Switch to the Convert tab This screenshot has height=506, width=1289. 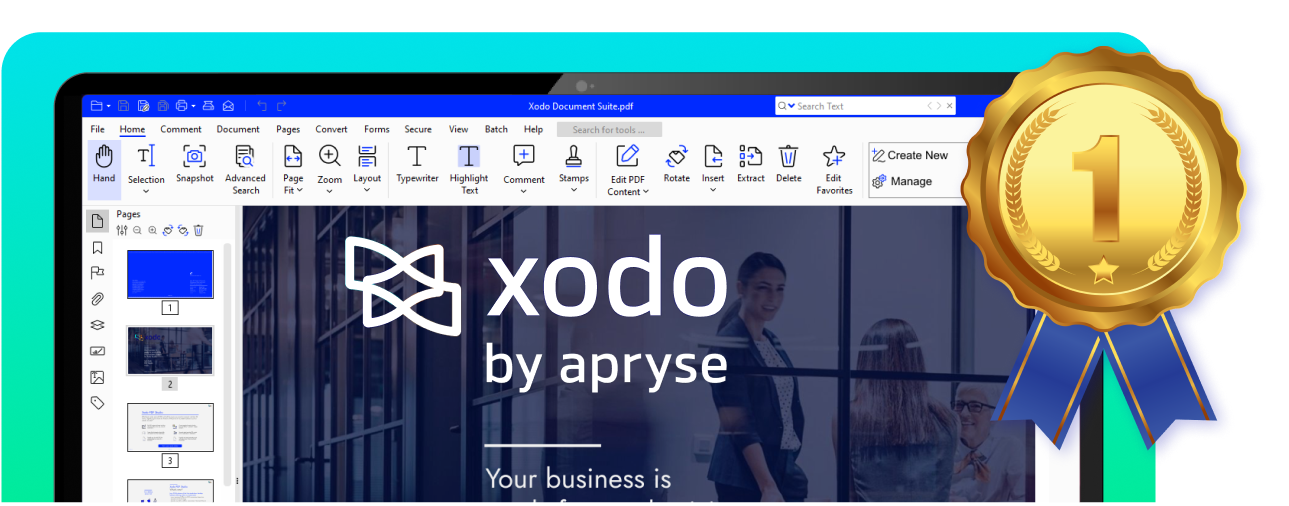(x=331, y=129)
